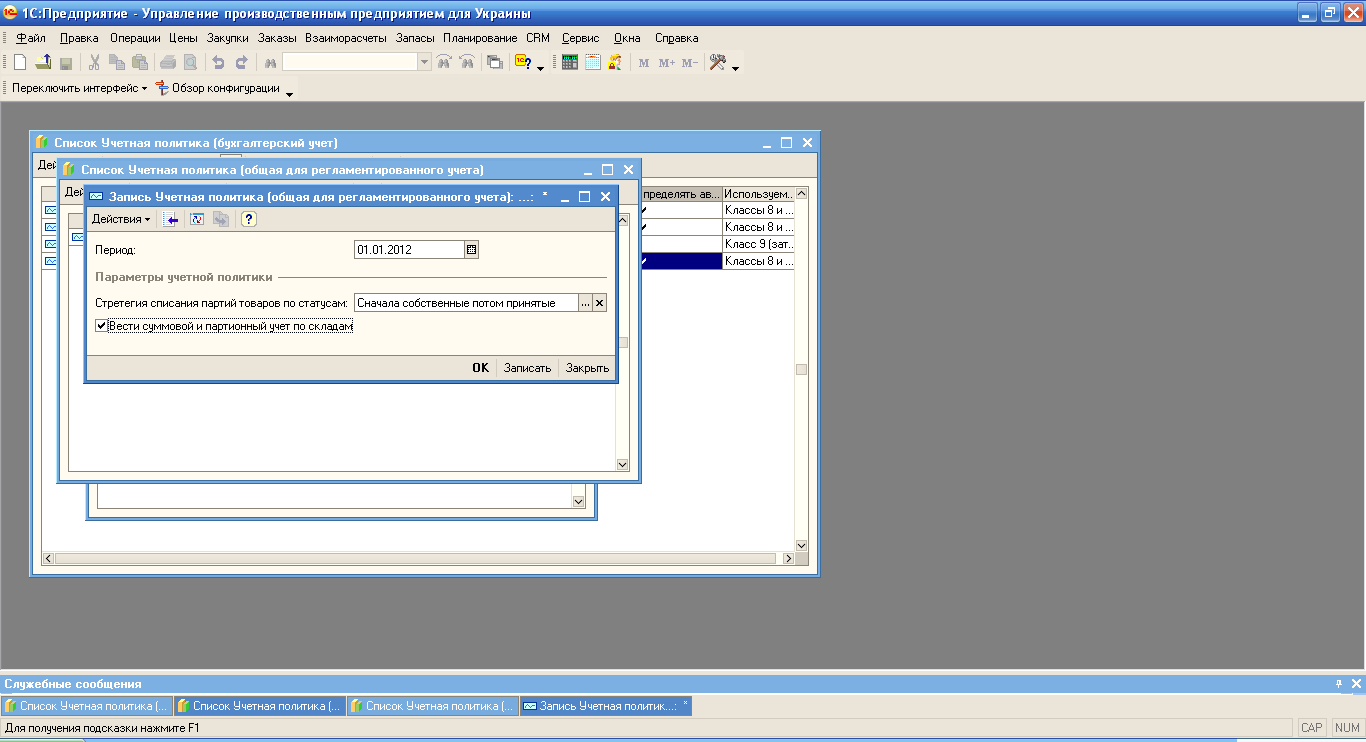Viewport: 1366px width, 742px height.
Task: Cut selection with the scissors icon
Action: click(x=94, y=62)
